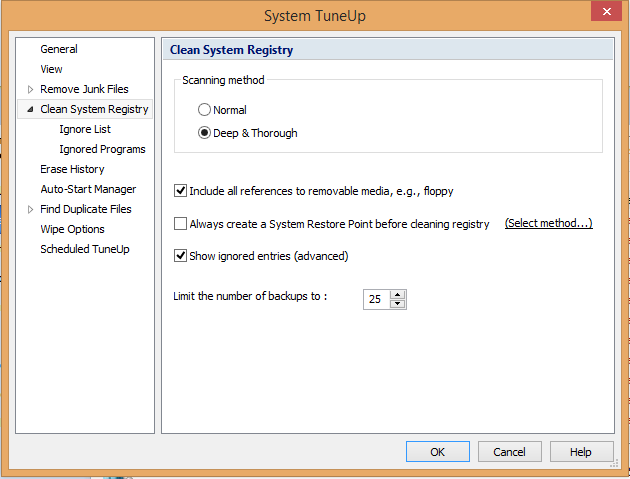Click the Limit the number of backups label

click(250, 296)
